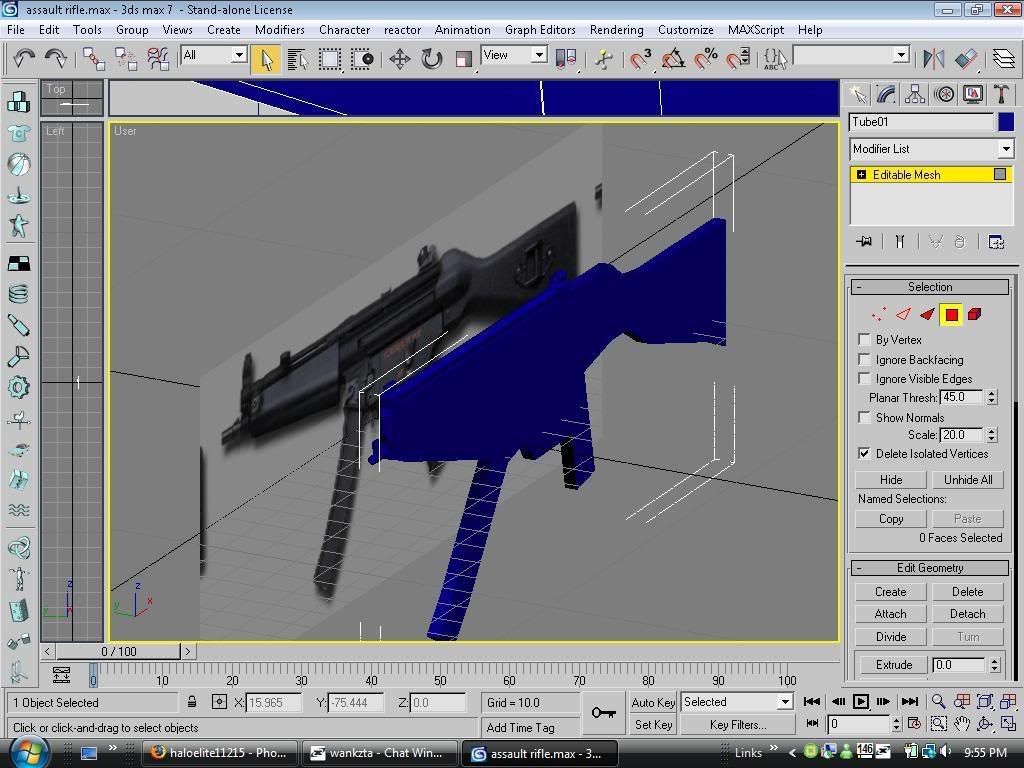
Task: Open the Rendering menu
Action: pos(616,30)
